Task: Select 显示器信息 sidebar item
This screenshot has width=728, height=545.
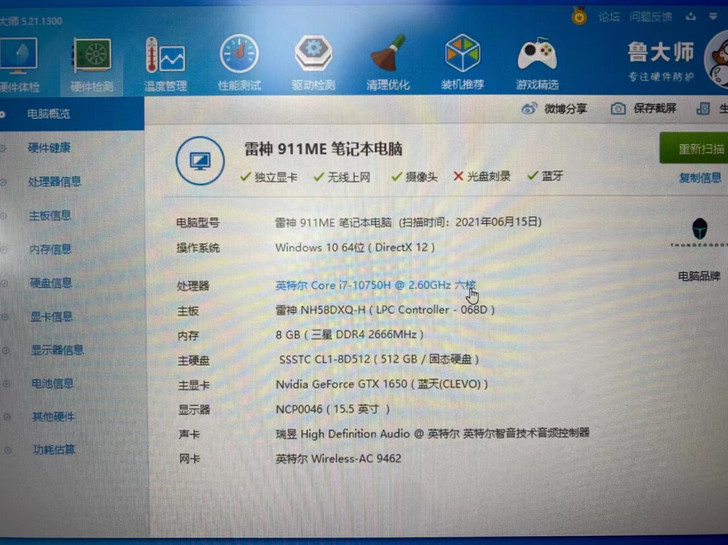Action: 57,350
